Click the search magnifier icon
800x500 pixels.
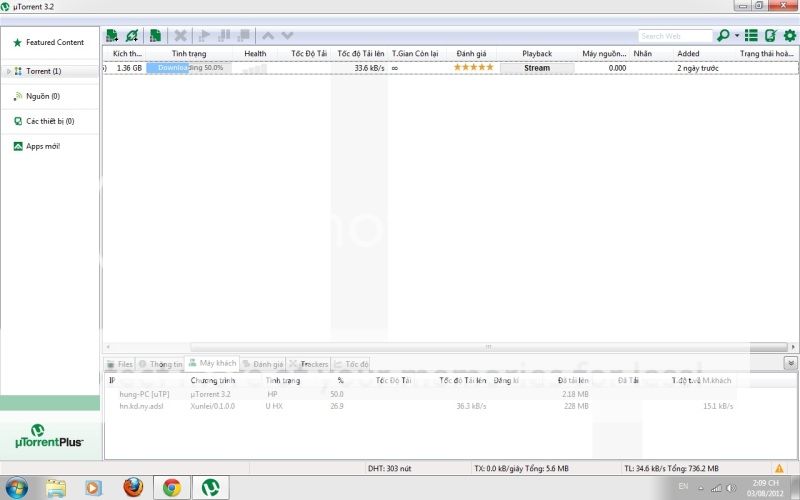[x=723, y=36]
